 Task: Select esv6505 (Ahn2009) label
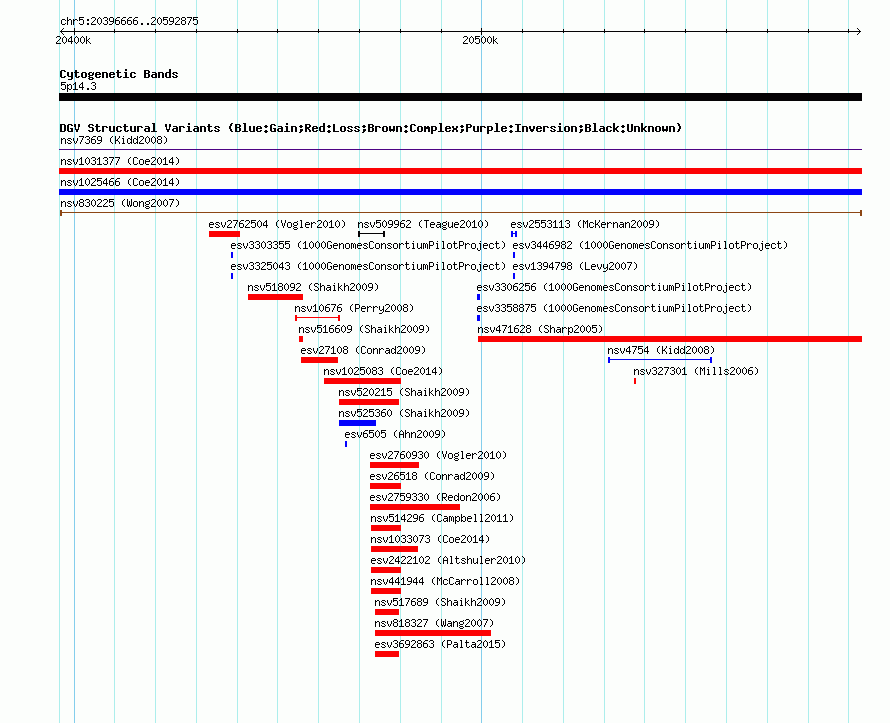(395, 434)
